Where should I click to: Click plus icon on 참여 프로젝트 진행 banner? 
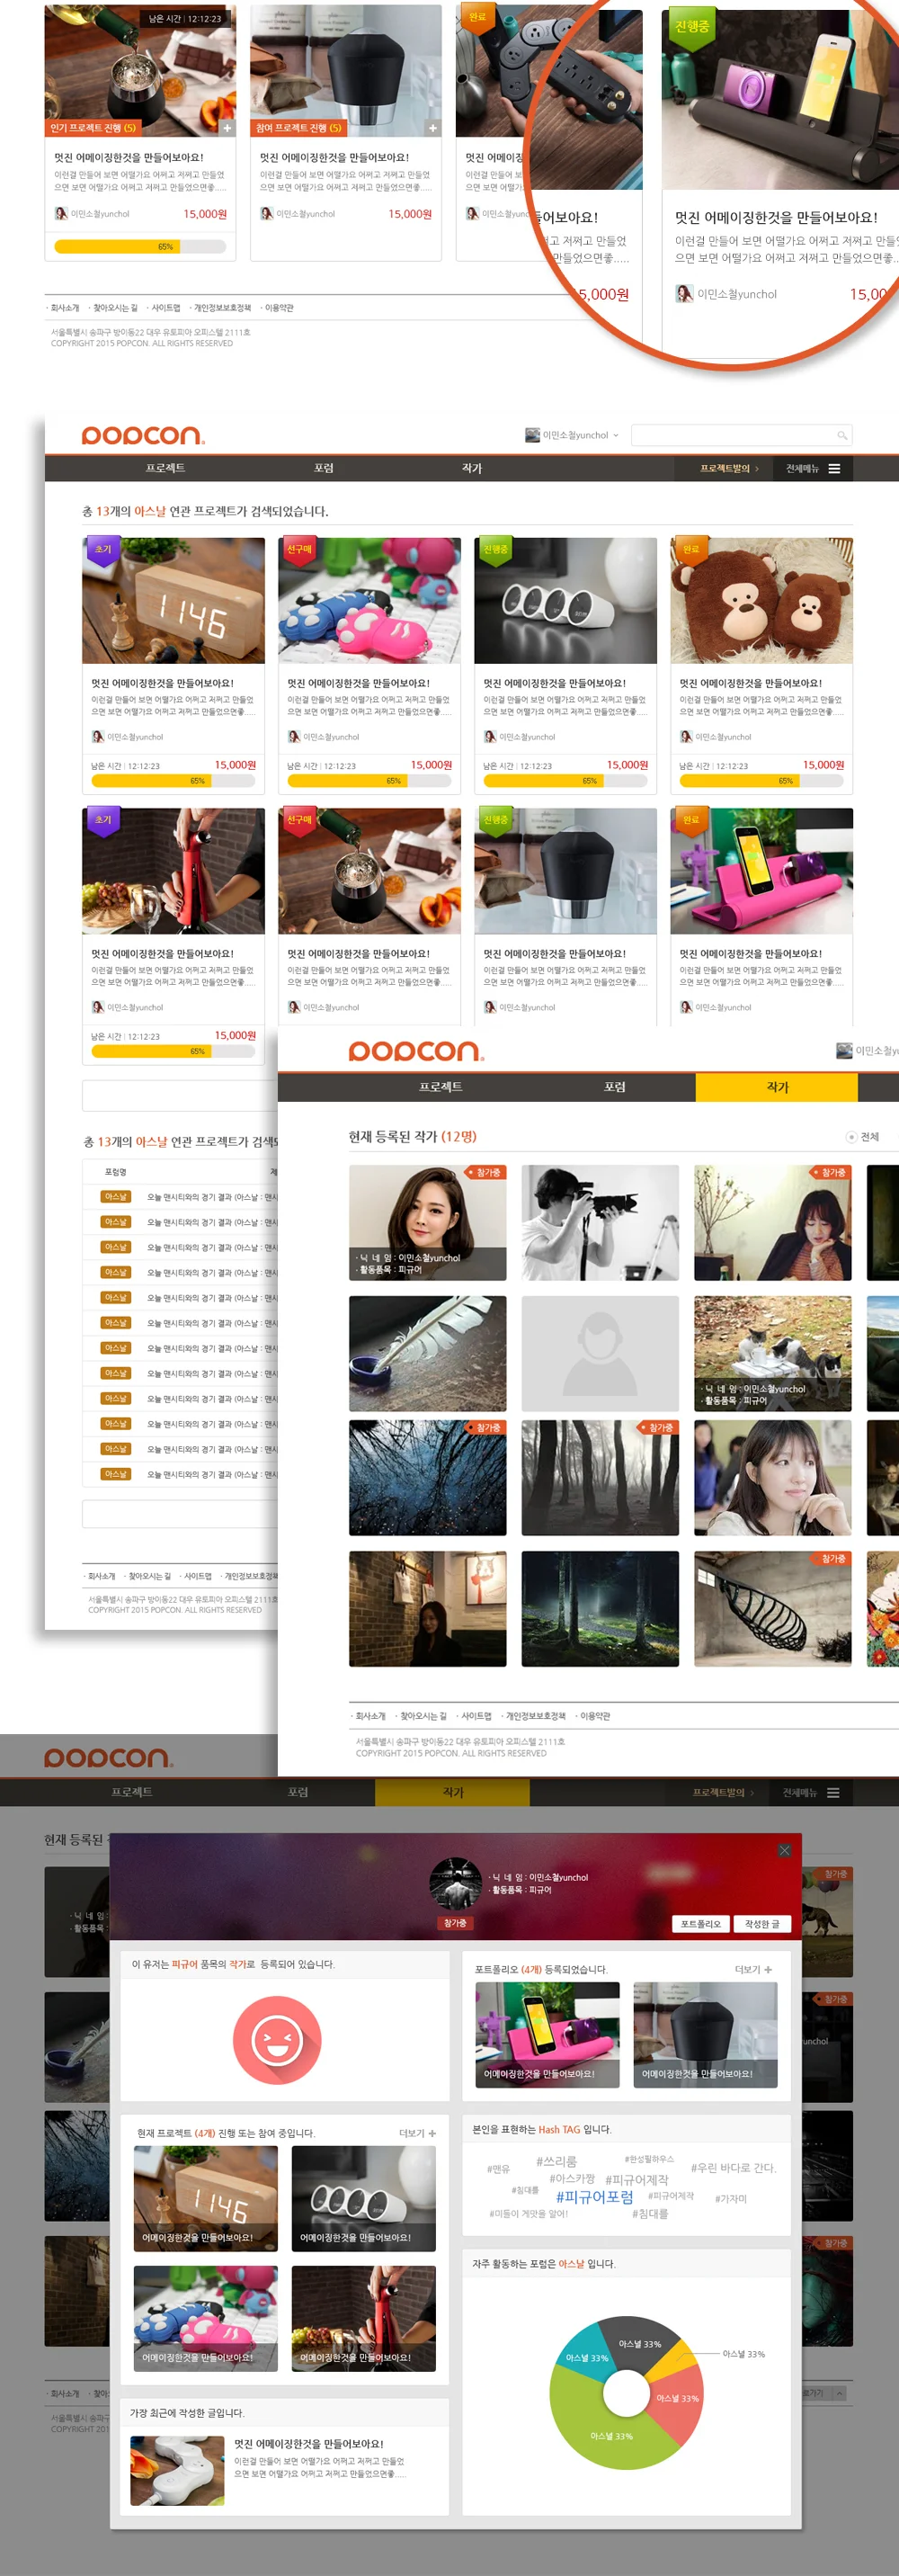(432, 128)
